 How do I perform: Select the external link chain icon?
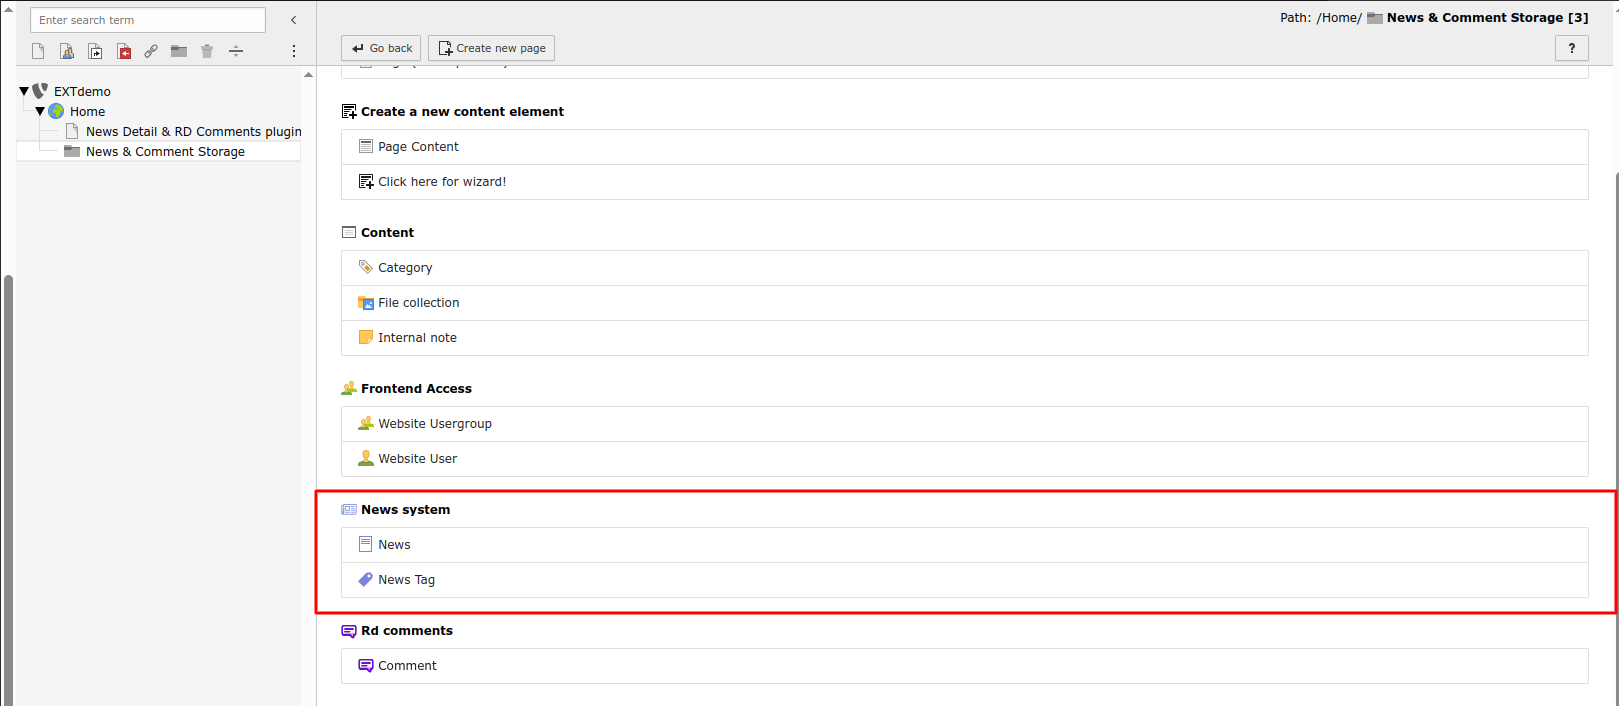coord(151,51)
